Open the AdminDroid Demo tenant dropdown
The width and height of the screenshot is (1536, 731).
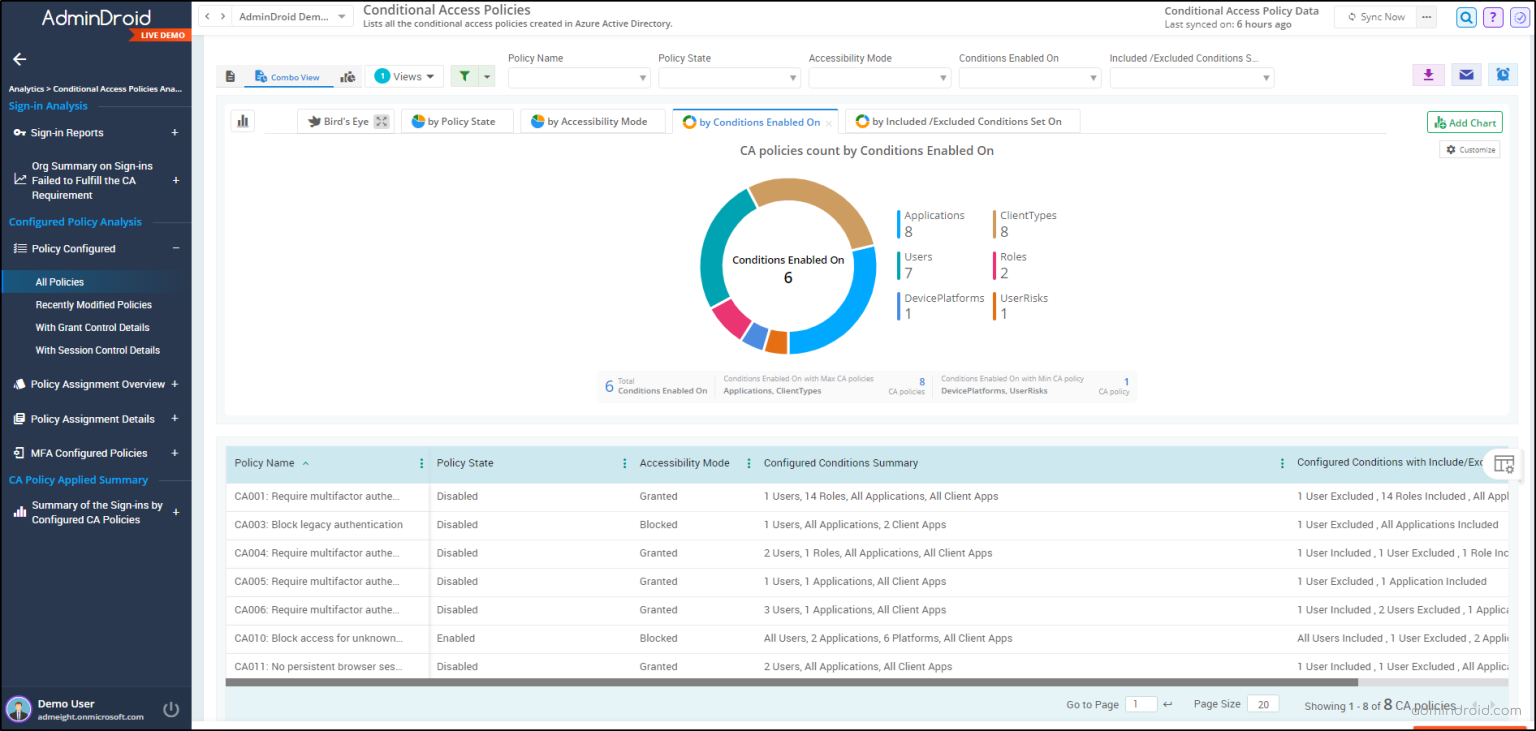pyautogui.click(x=292, y=16)
